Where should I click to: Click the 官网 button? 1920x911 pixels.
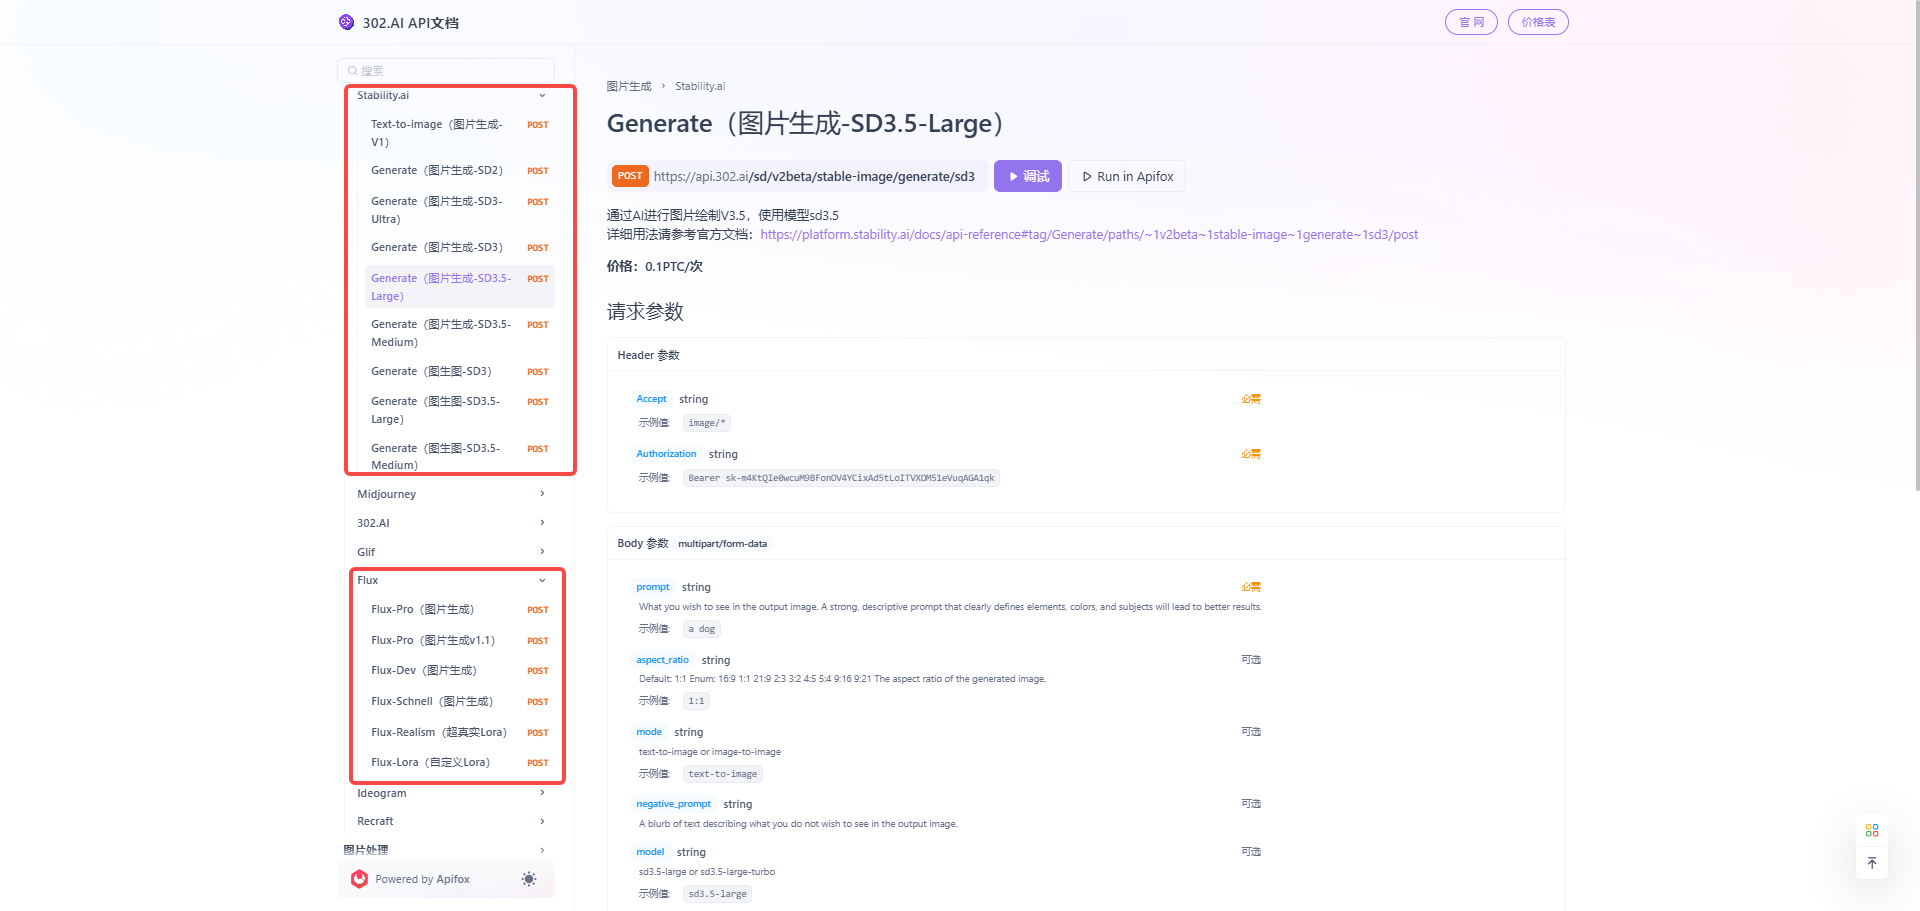pyautogui.click(x=1471, y=22)
